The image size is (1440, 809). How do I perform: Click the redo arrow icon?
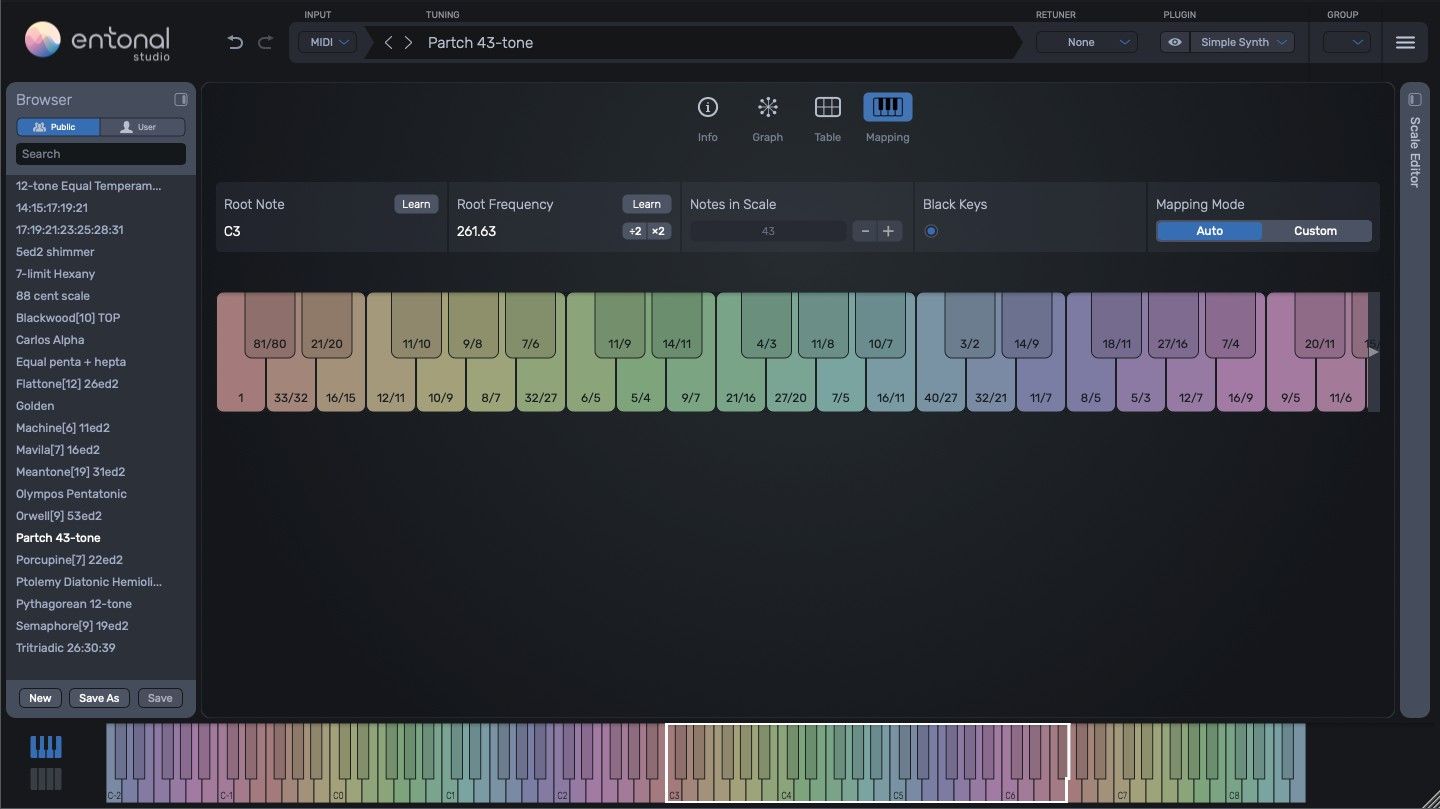(265, 42)
